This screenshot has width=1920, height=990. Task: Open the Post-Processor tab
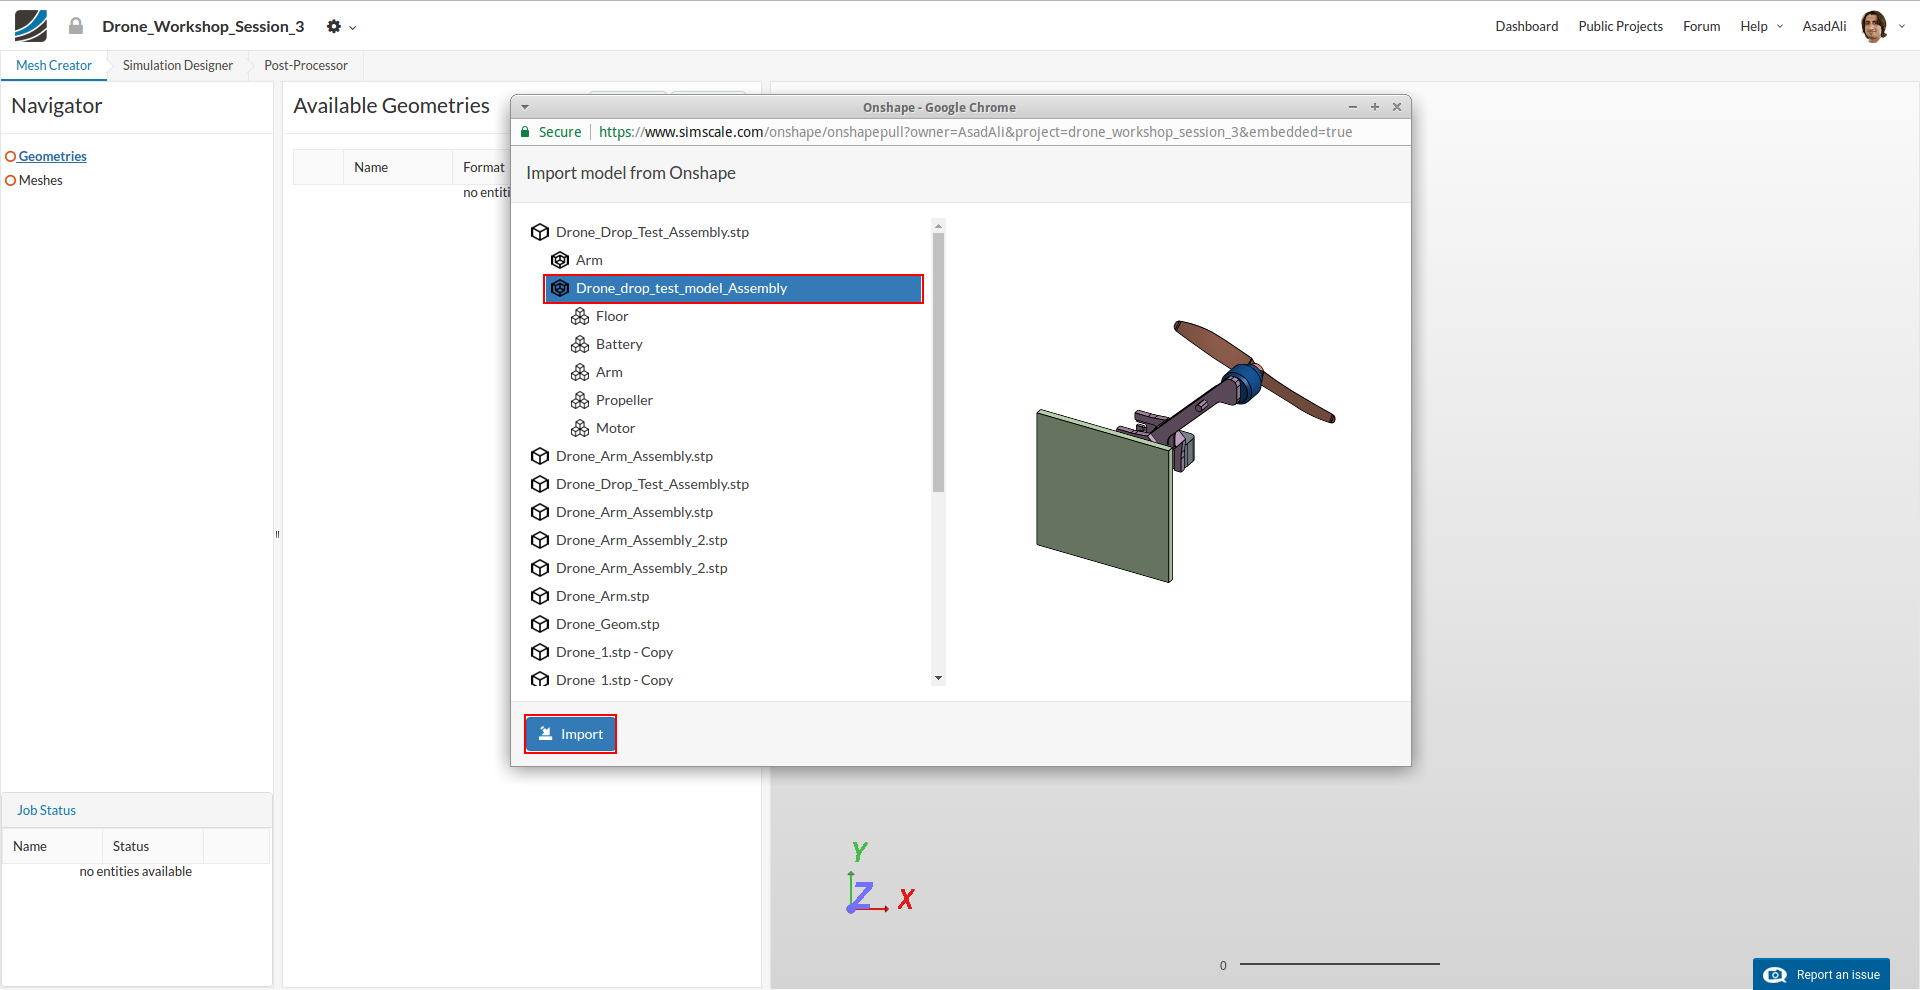point(306,66)
